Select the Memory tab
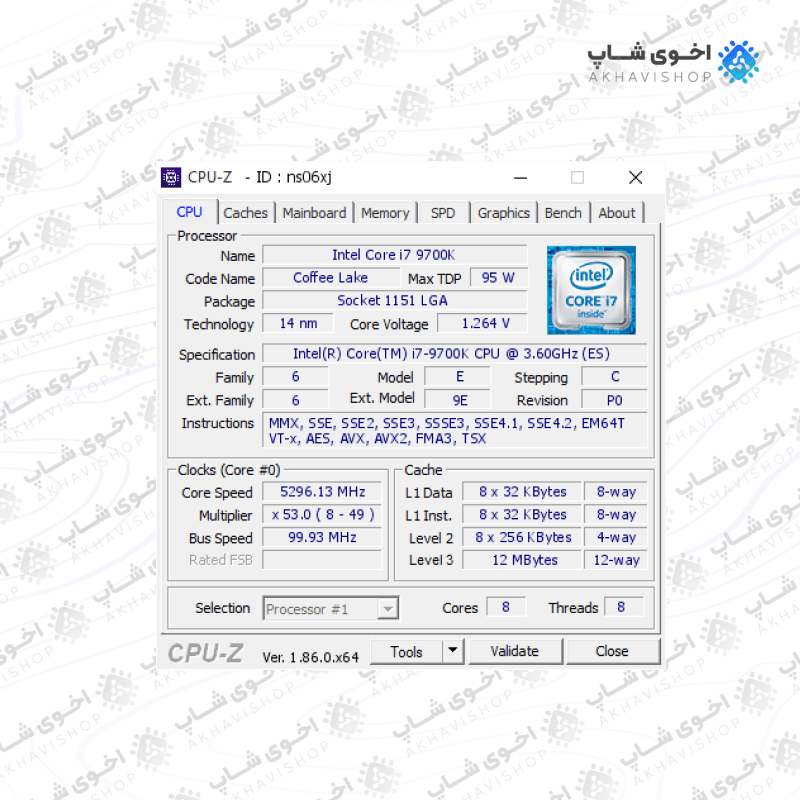Viewport: 800px width, 800px height. click(385, 213)
